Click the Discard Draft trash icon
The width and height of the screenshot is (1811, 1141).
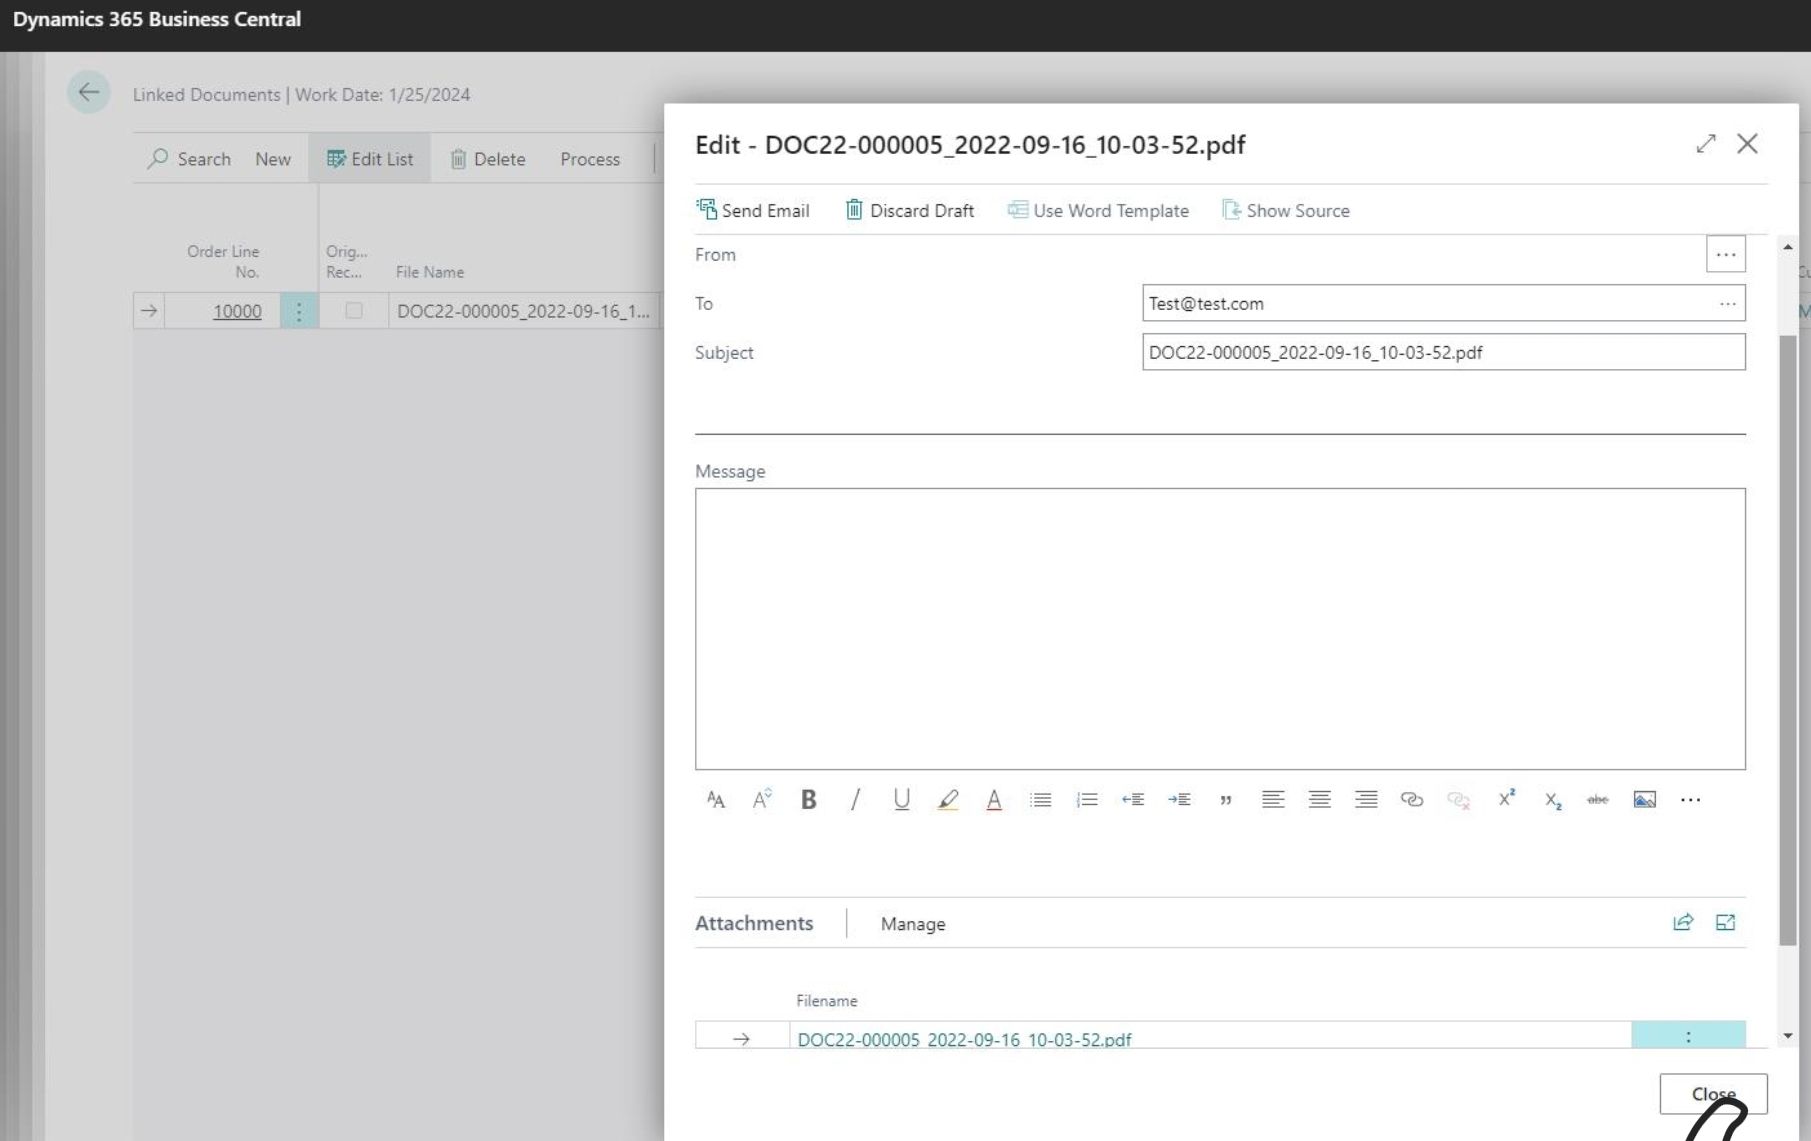[x=855, y=209]
